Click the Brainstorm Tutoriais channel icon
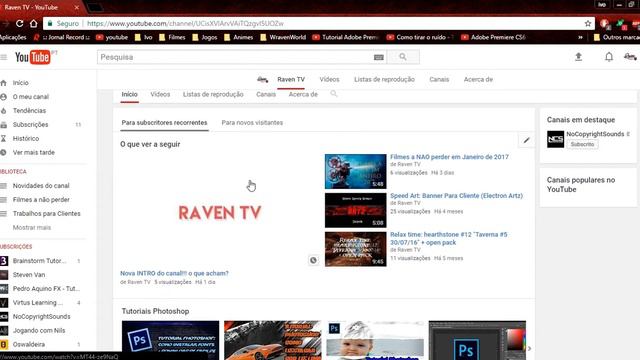Image resolution: width=640 pixels, height=360 pixels. click(4, 261)
